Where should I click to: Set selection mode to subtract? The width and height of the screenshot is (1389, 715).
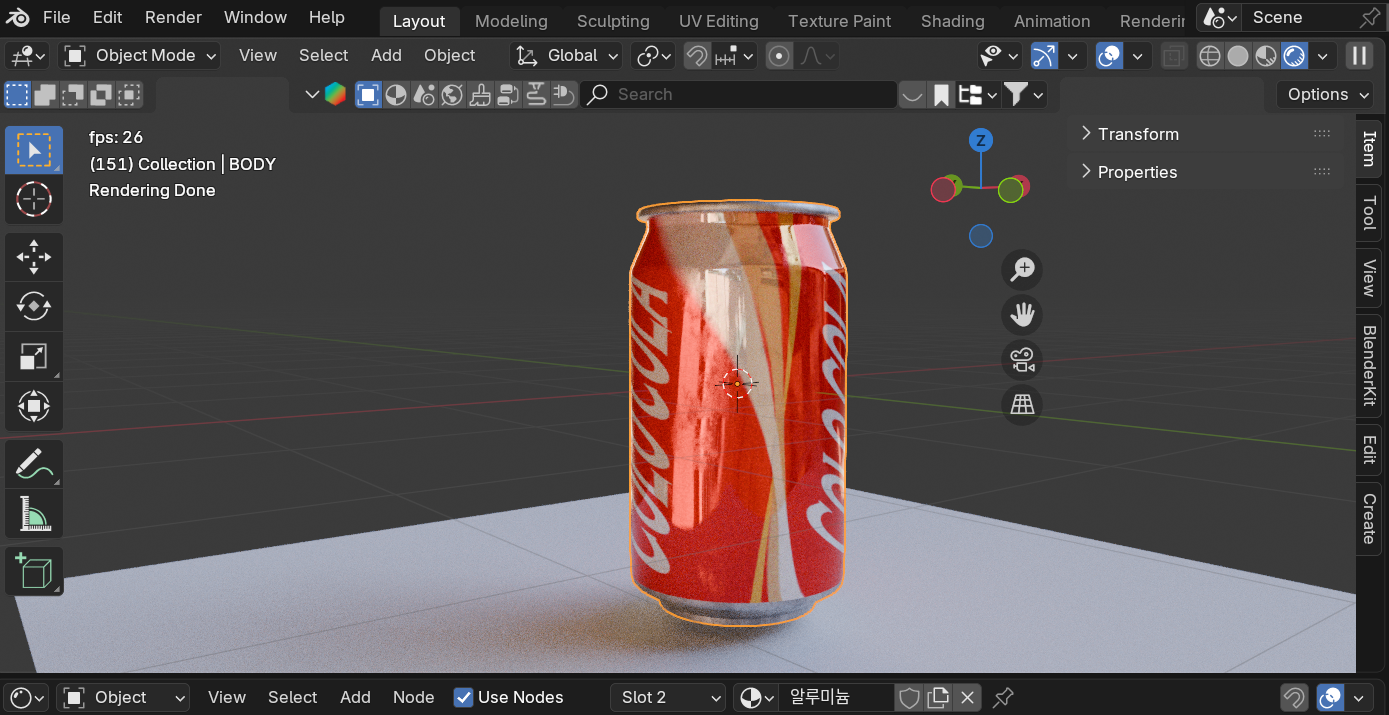point(73,95)
